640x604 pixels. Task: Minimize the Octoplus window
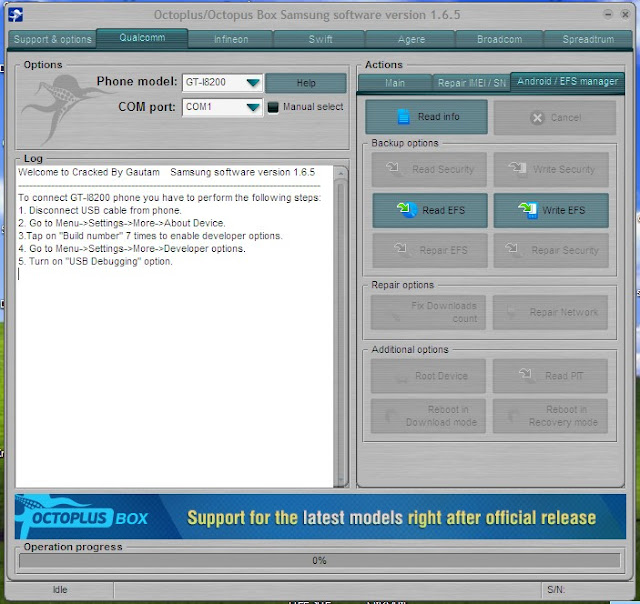tap(608, 14)
